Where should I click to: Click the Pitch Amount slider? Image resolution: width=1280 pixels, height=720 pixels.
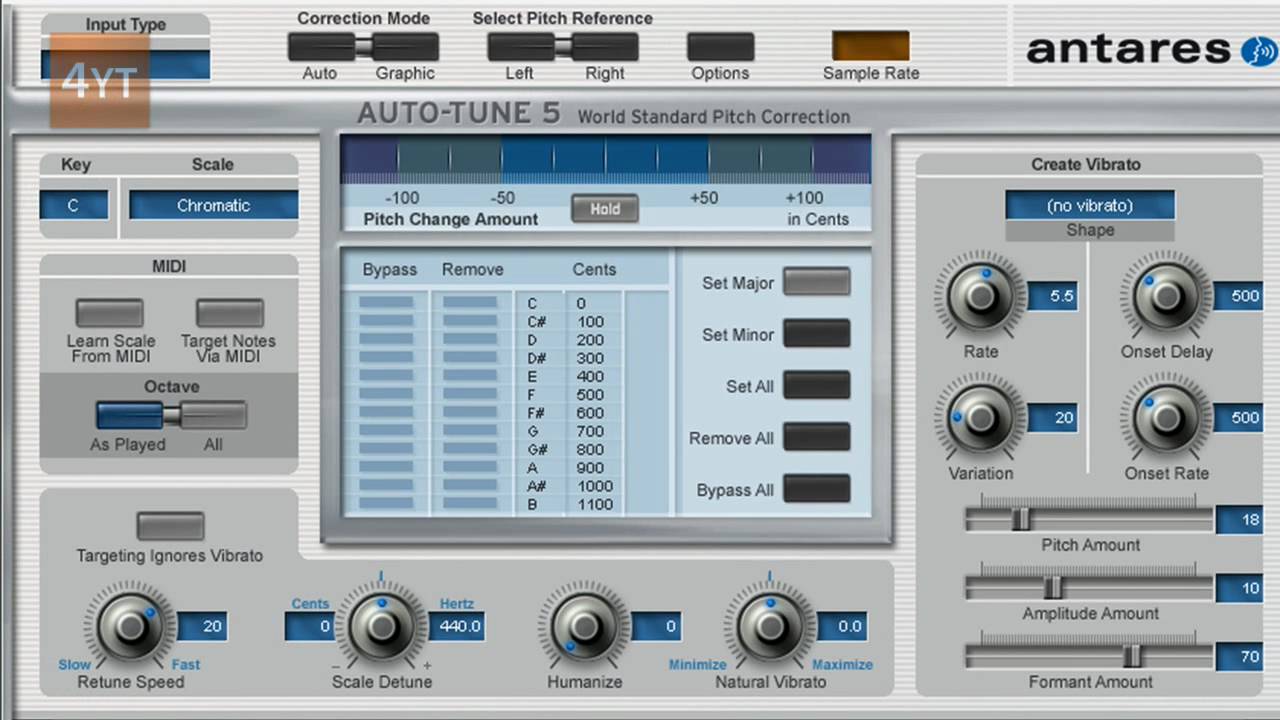point(1090,519)
